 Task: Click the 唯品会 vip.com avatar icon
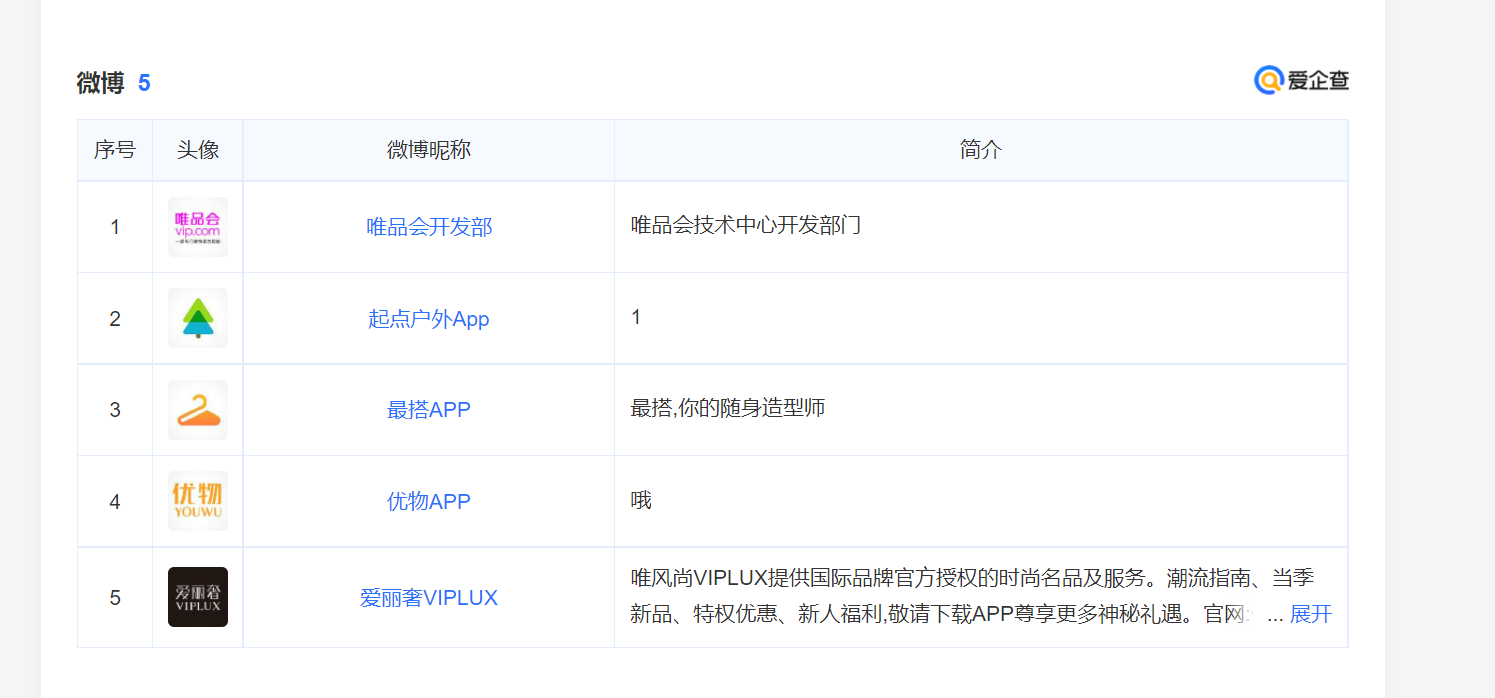tap(198, 227)
